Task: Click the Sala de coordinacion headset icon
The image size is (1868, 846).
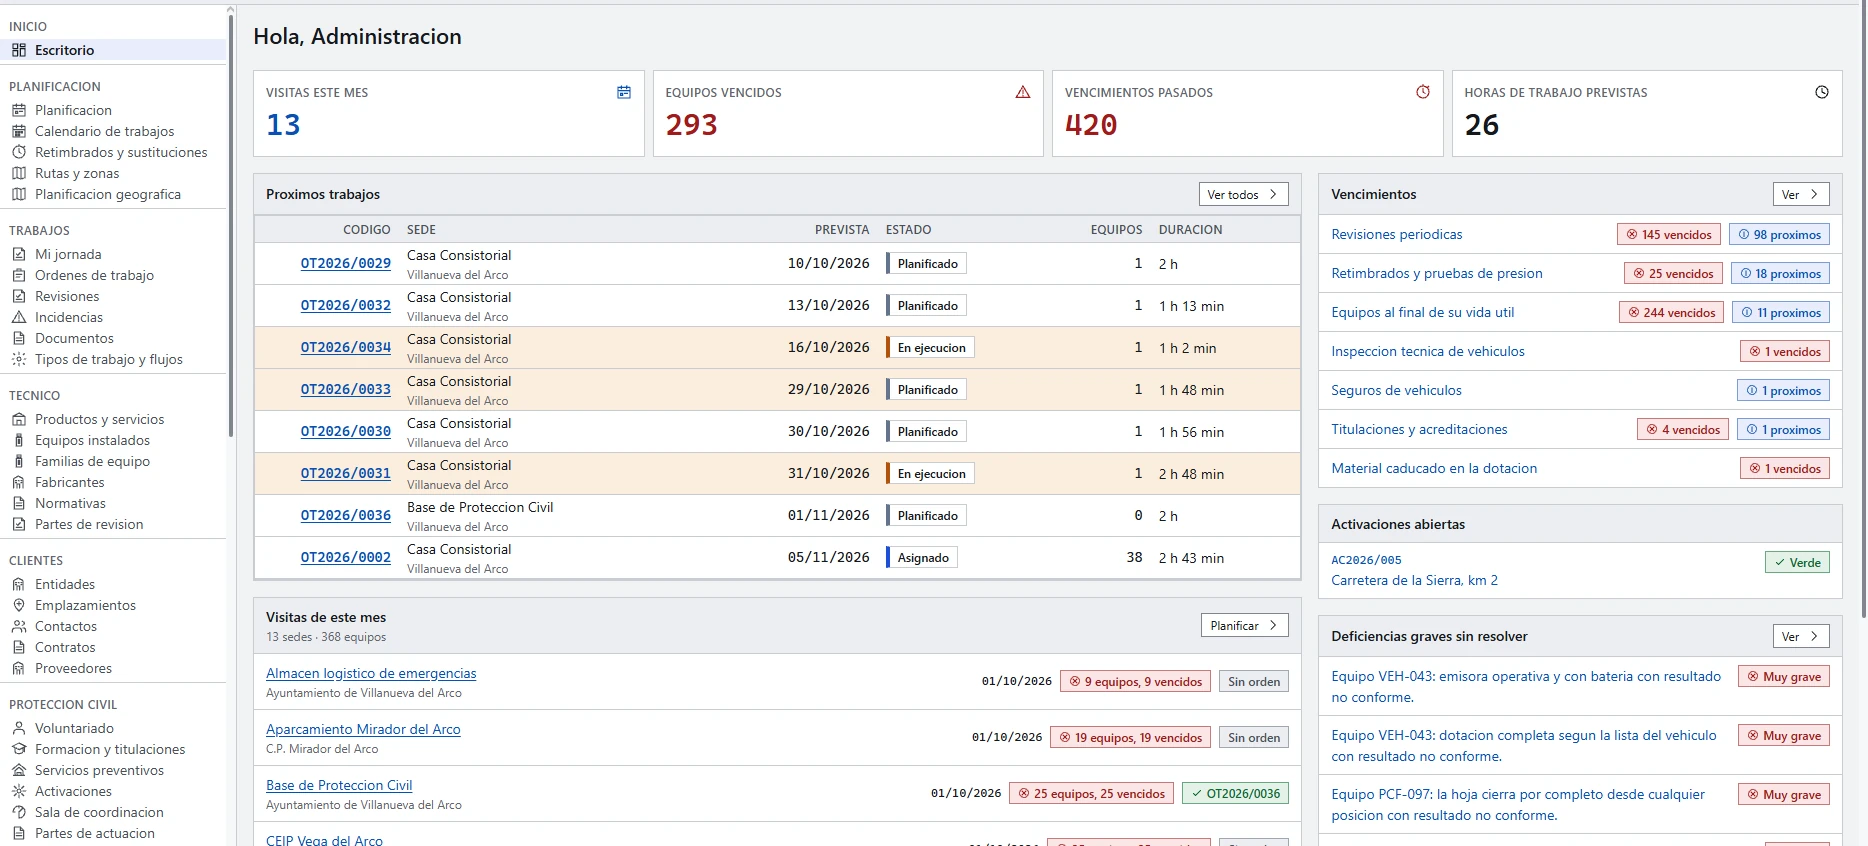Action: click(x=19, y=812)
